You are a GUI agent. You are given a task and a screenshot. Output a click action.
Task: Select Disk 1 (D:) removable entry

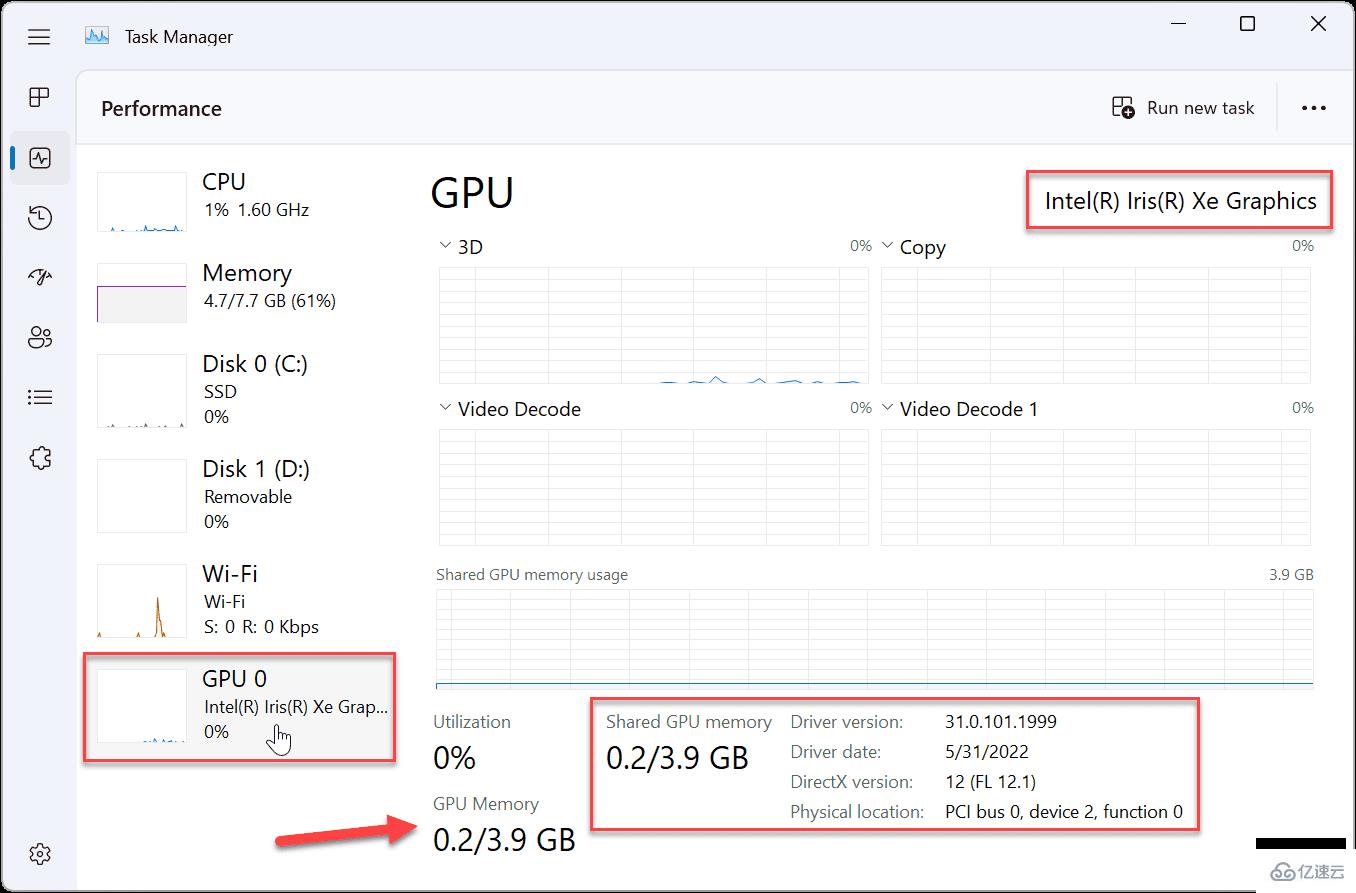240,495
